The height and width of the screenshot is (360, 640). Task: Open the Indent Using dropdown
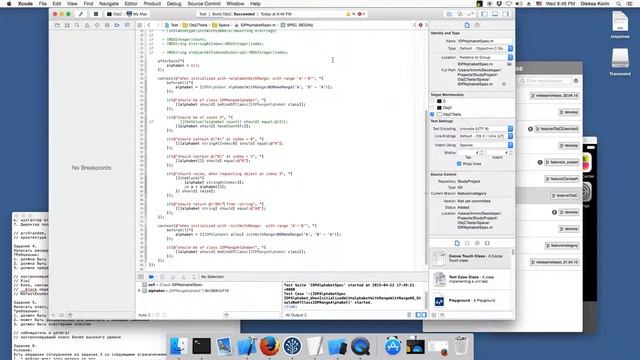tap(485, 145)
